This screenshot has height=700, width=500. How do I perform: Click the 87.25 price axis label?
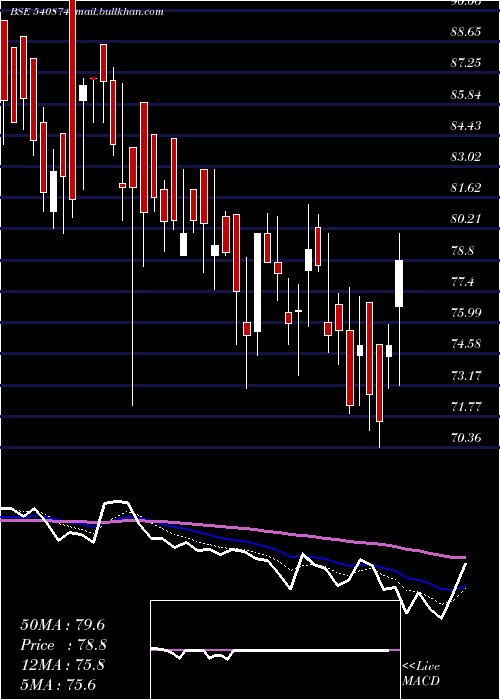click(x=466, y=63)
